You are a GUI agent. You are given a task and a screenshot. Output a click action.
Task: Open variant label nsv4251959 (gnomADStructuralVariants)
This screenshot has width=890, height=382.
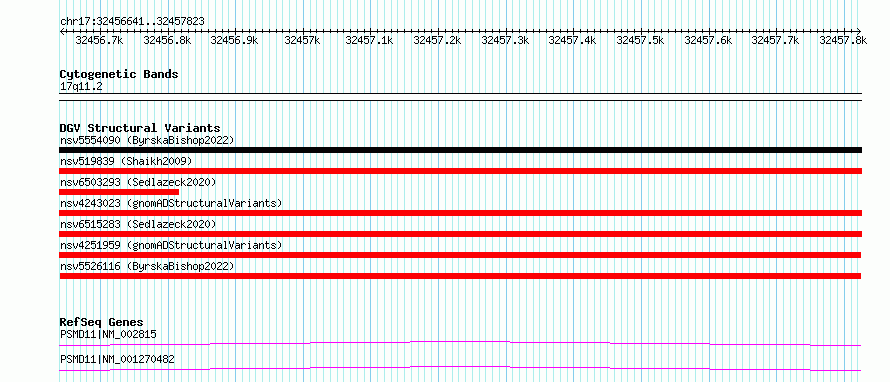coord(171,245)
